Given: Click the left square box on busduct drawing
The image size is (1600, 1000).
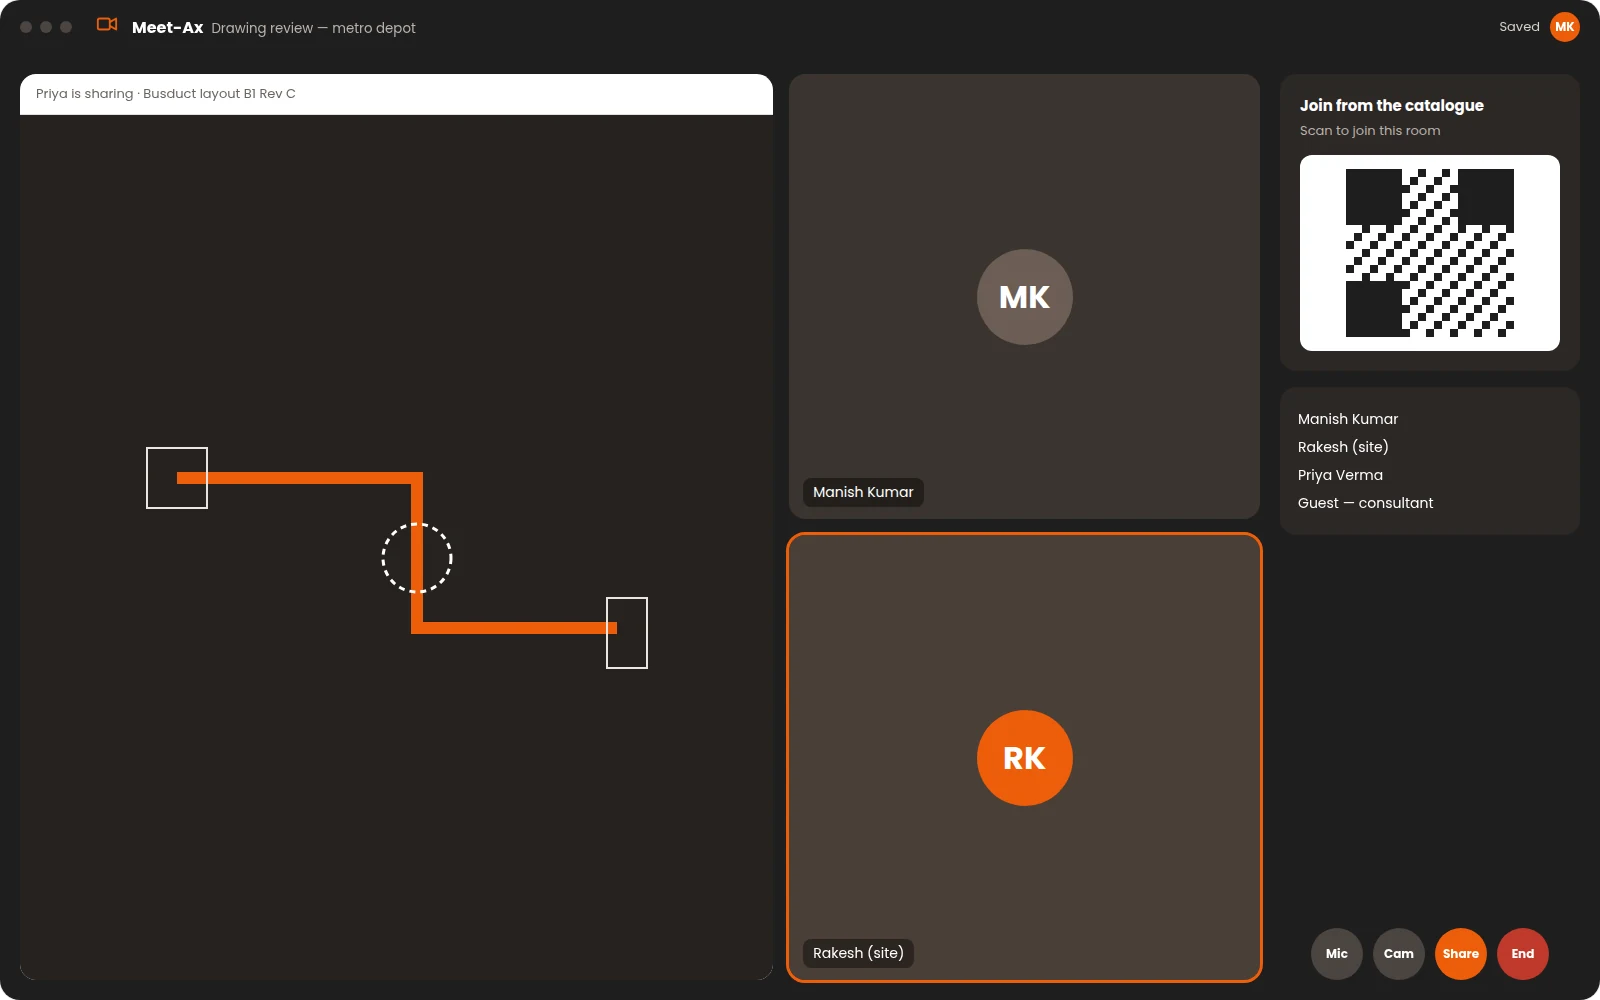Looking at the screenshot, I should click(177, 478).
